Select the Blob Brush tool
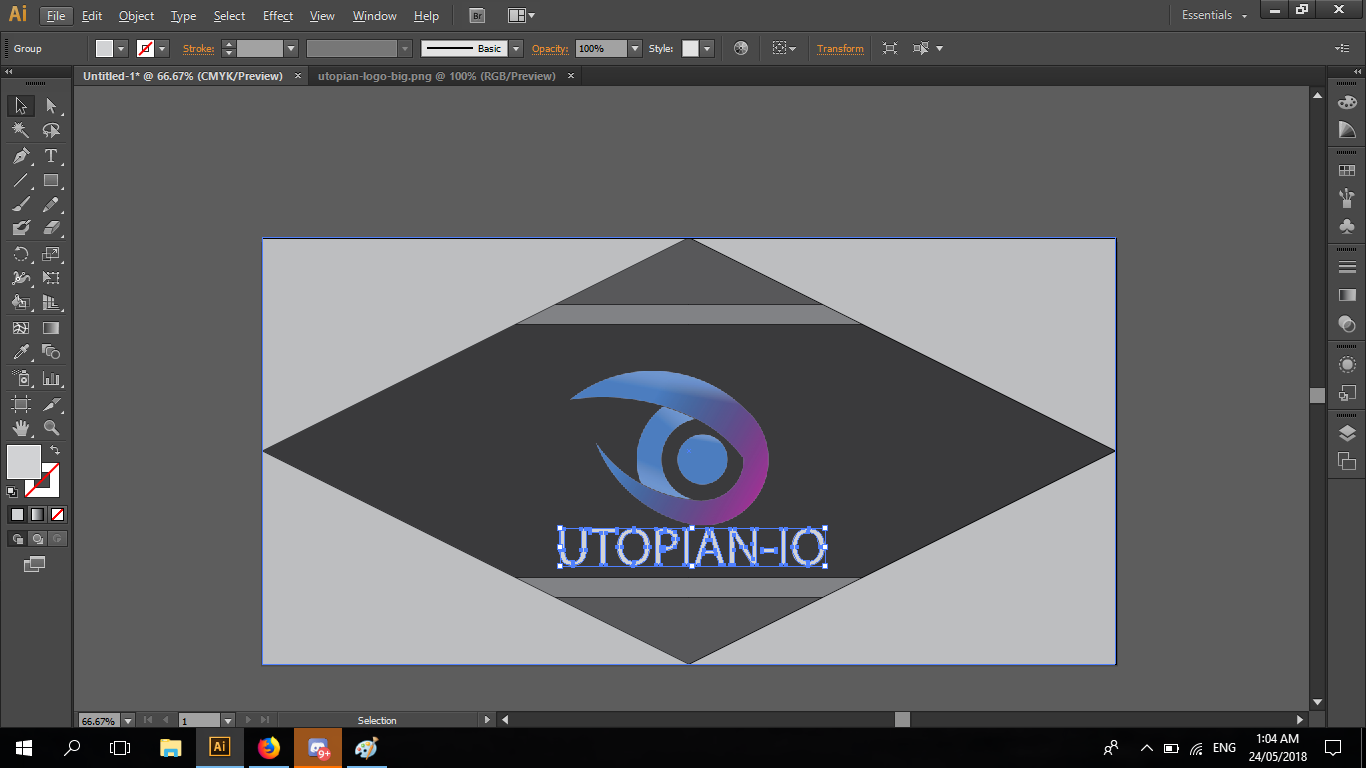The image size is (1366, 768). click(x=20, y=229)
